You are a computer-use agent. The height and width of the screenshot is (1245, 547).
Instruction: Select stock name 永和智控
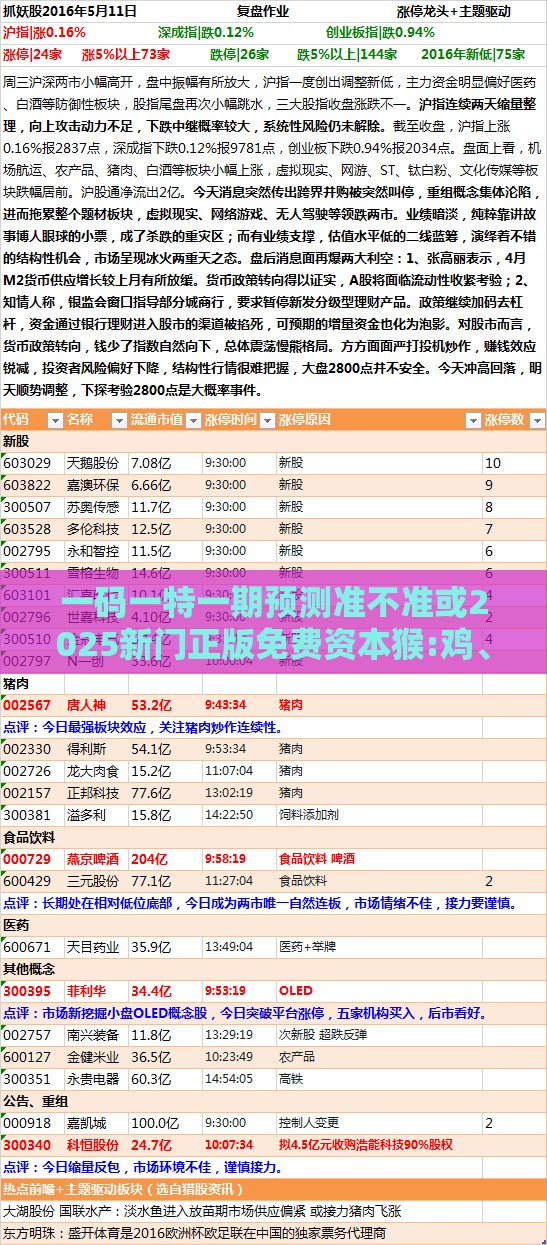(92, 550)
